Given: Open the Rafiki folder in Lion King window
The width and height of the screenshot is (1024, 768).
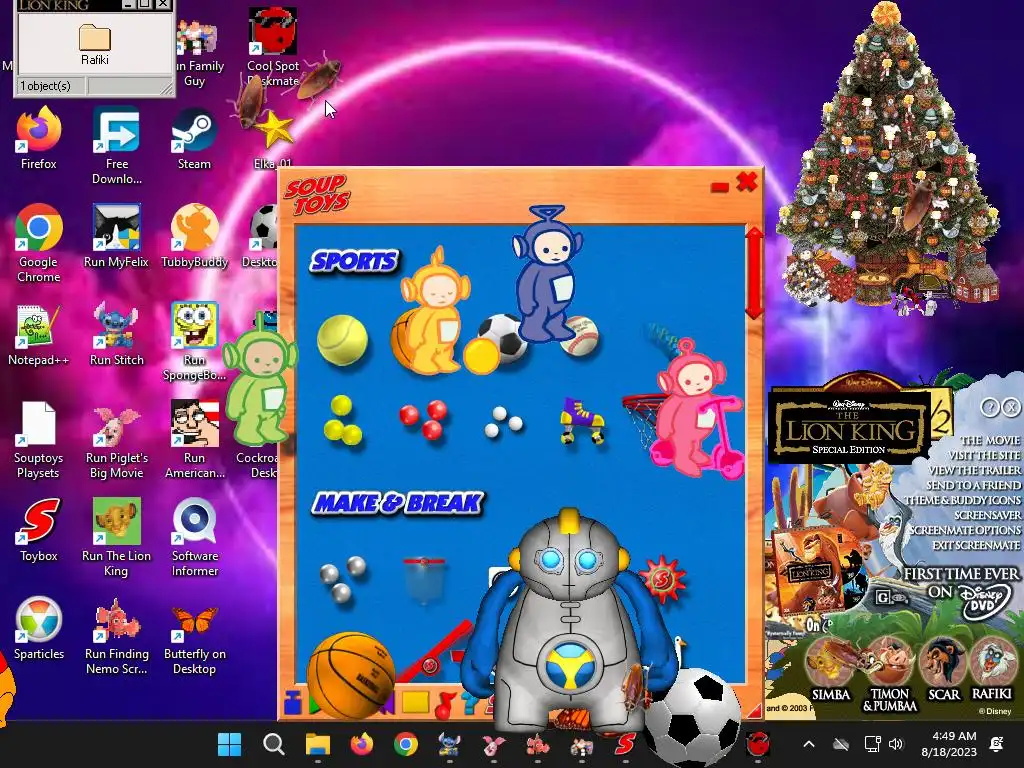Looking at the screenshot, I should [95, 44].
